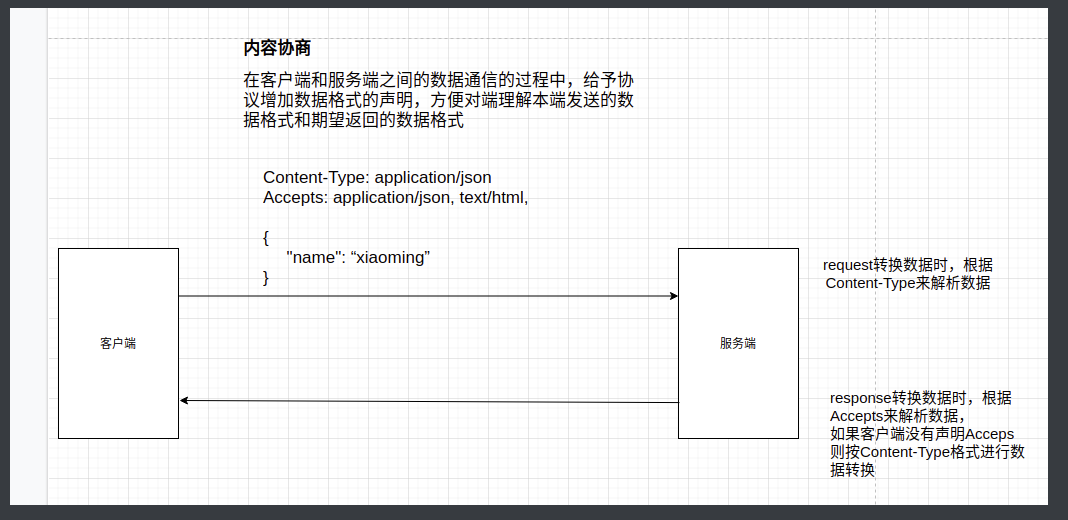Click the Content-Type: application/json header text
Viewport: 1068px width, 520px height.
coord(377,177)
